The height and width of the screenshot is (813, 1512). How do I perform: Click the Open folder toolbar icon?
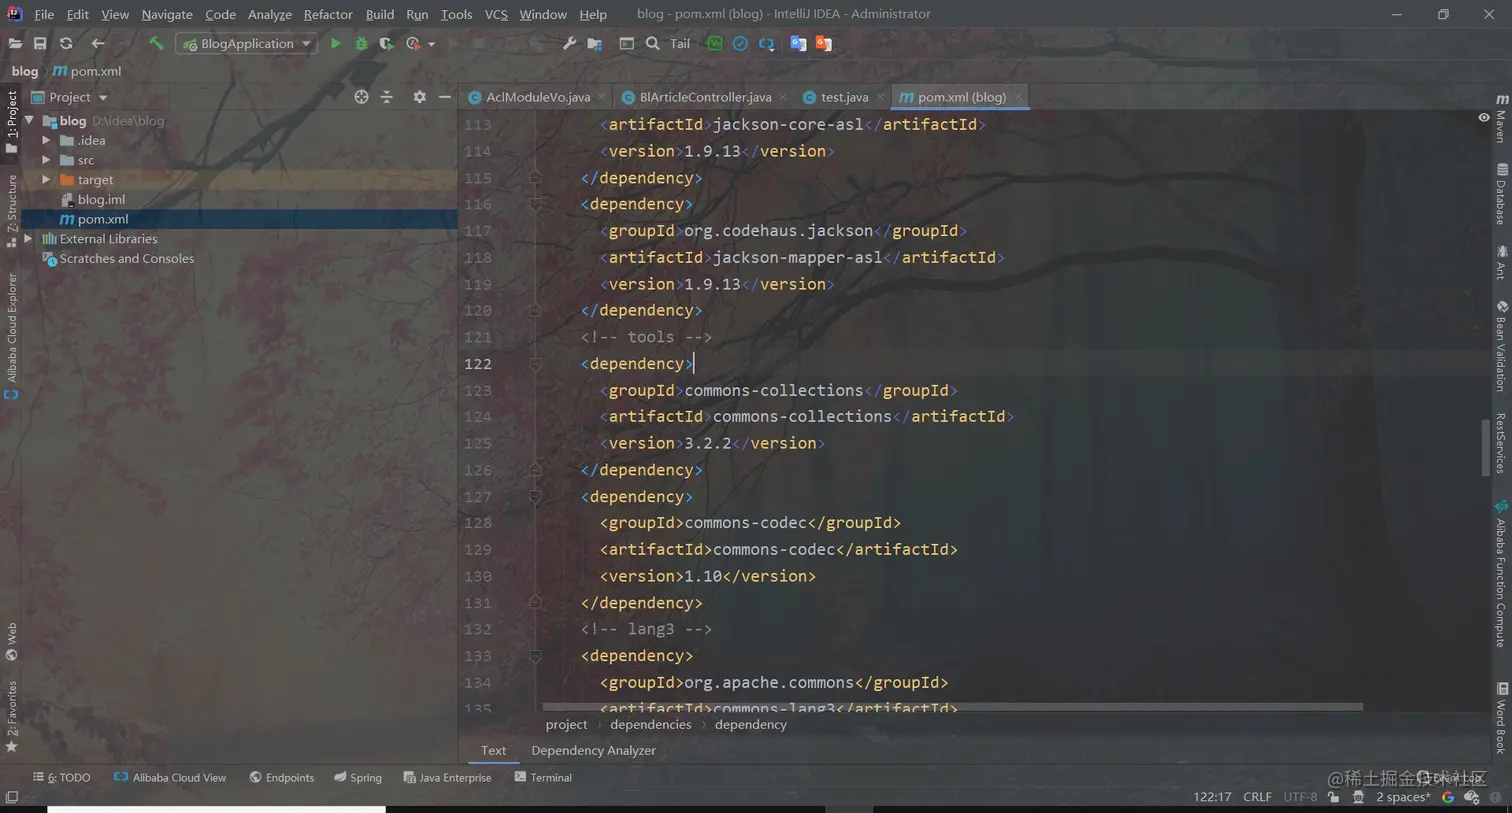15,43
